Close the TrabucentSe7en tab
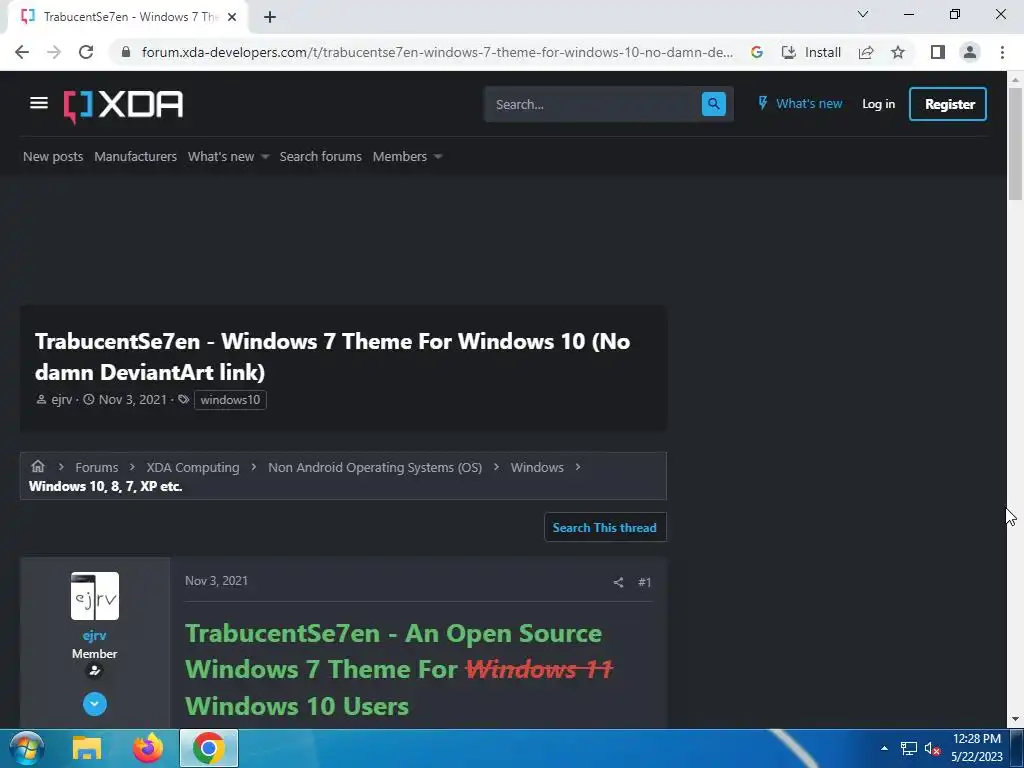Image resolution: width=1024 pixels, height=768 pixels. pos(232,17)
